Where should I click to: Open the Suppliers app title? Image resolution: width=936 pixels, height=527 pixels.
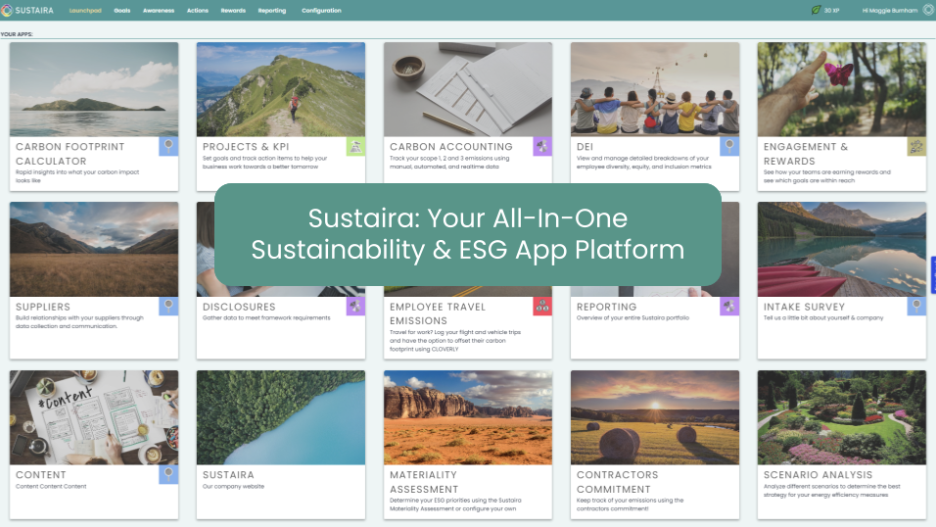click(42, 307)
